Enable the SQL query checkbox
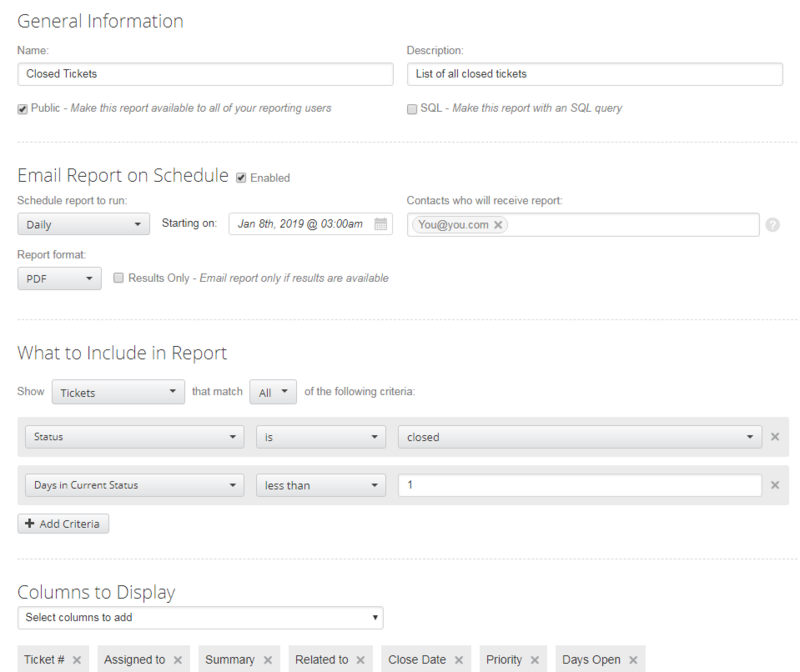This screenshot has width=800, height=672. click(411, 109)
